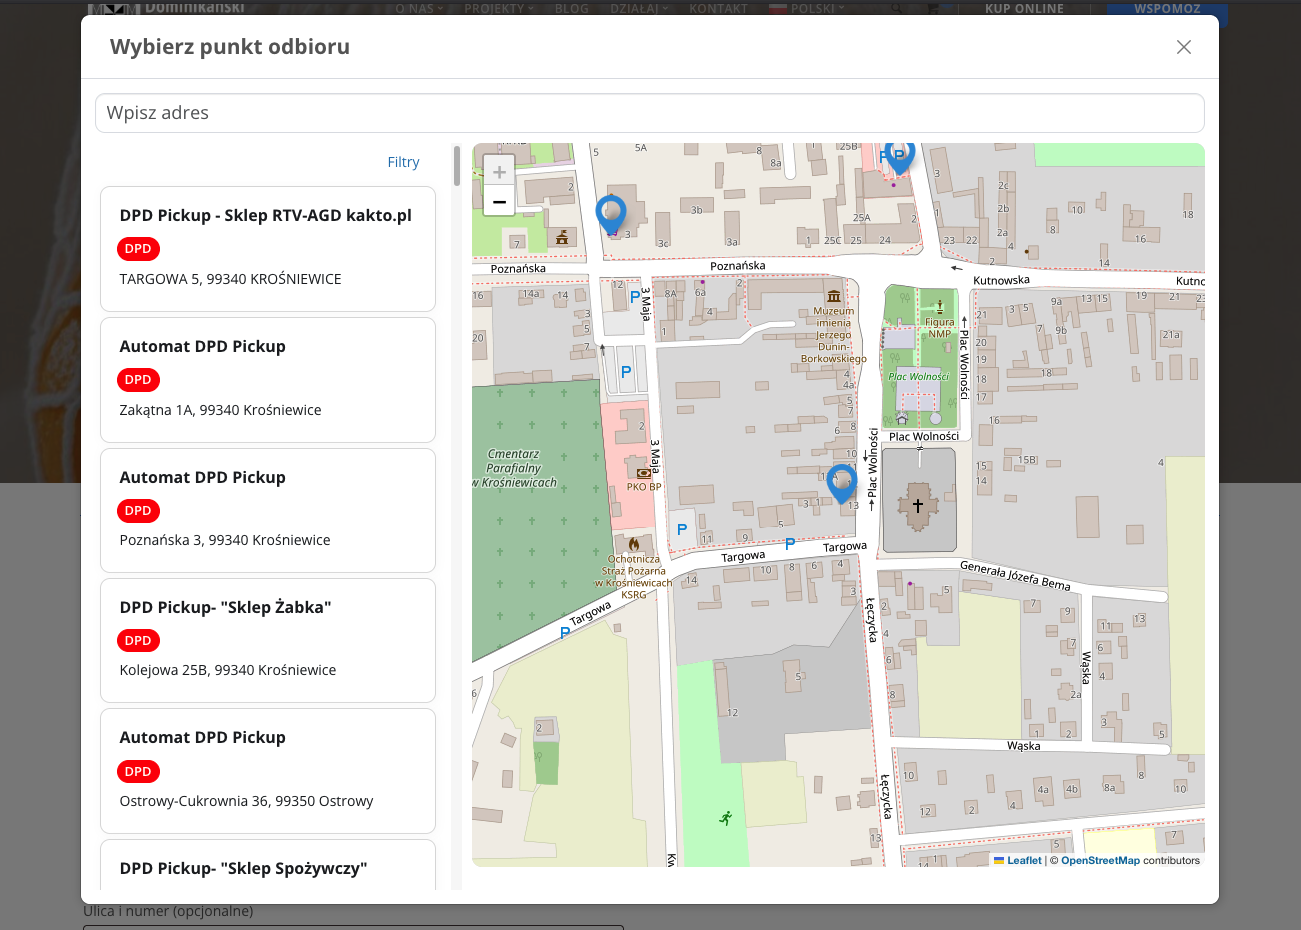The height and width of the screenshot is (930, 1301).
Task: Close the pickup point dialog
Action: (x=1184, y=47)
